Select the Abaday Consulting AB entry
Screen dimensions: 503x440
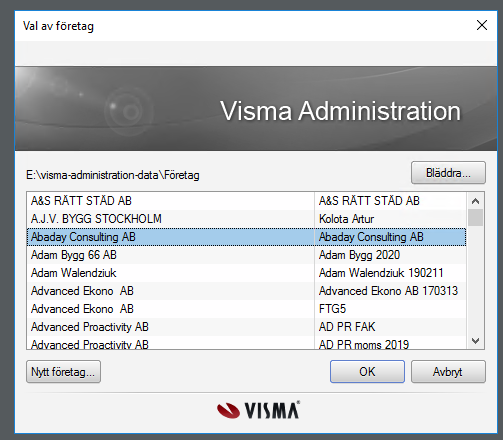point(246,237)
